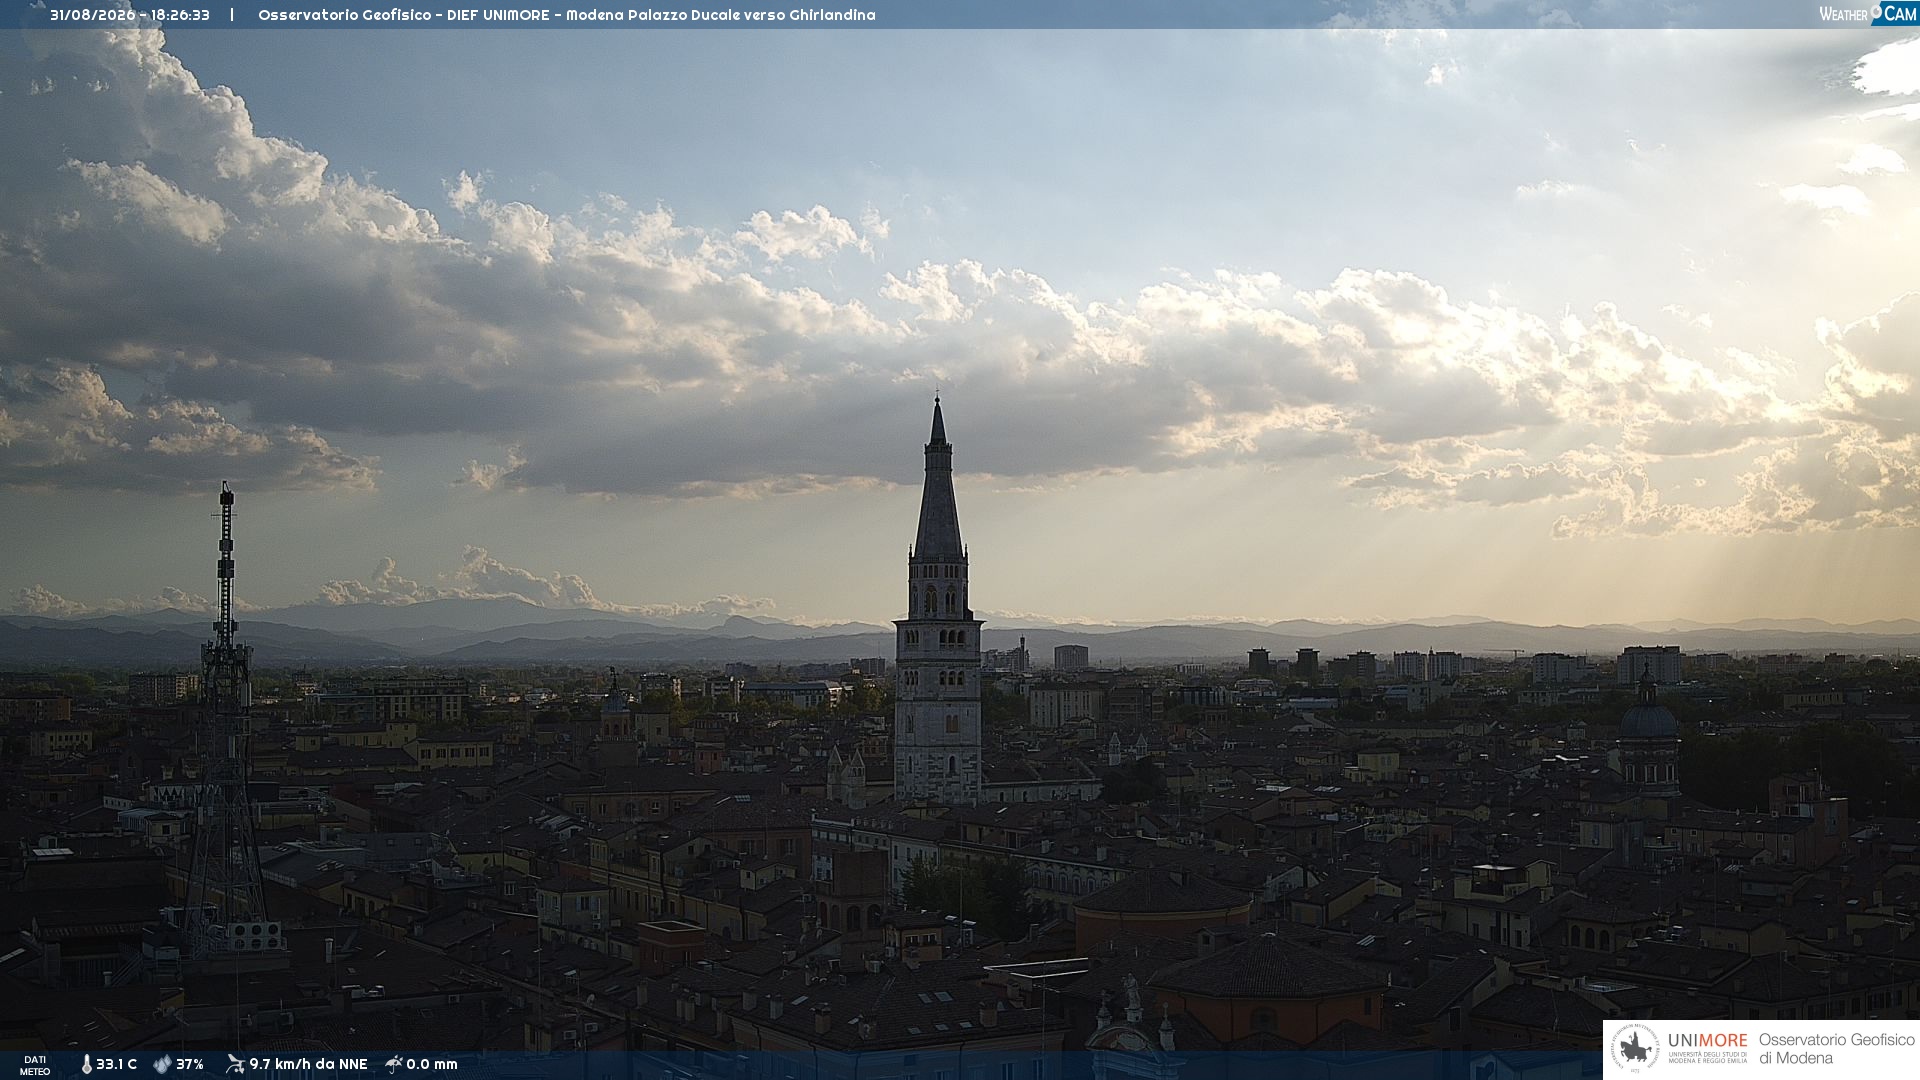Click the 9.7 km/h da NNE wind reading
This screenshot has width=1920, height=1080.
click(308, 1064)
